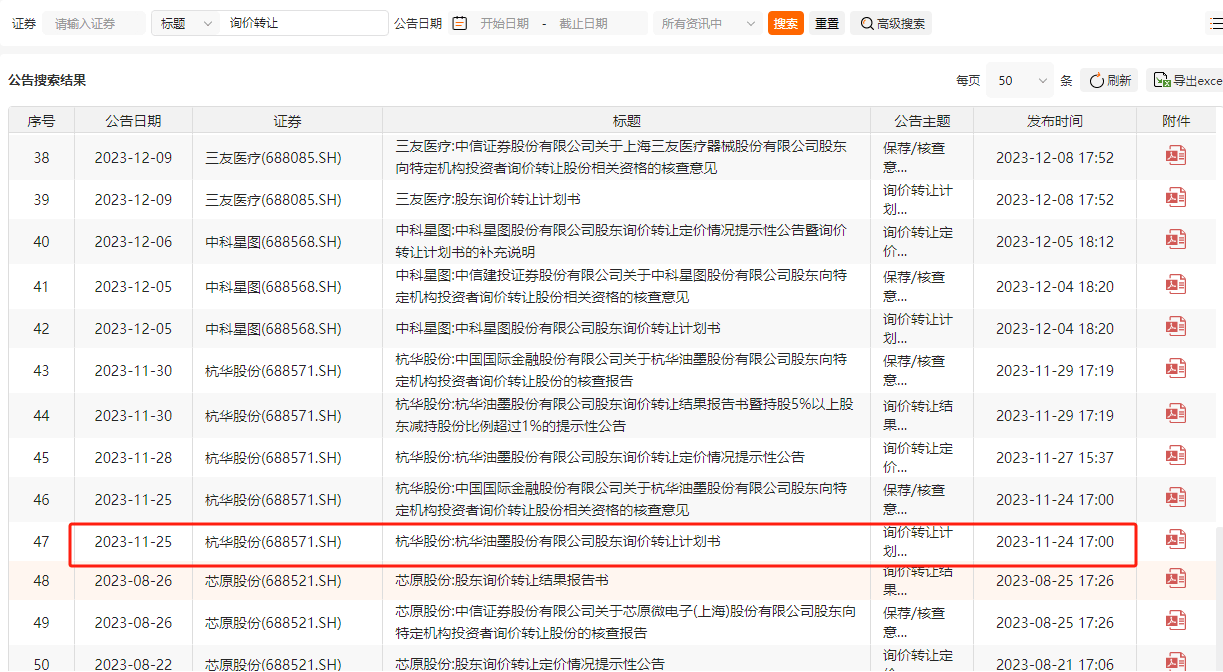Click publish time 2023-11-24 17:00 in row 47

(1055, 541)
